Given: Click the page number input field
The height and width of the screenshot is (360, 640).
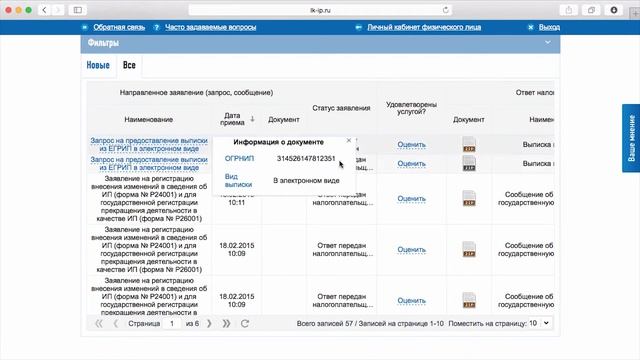Looking at the screenshot, I should [172, 323].
